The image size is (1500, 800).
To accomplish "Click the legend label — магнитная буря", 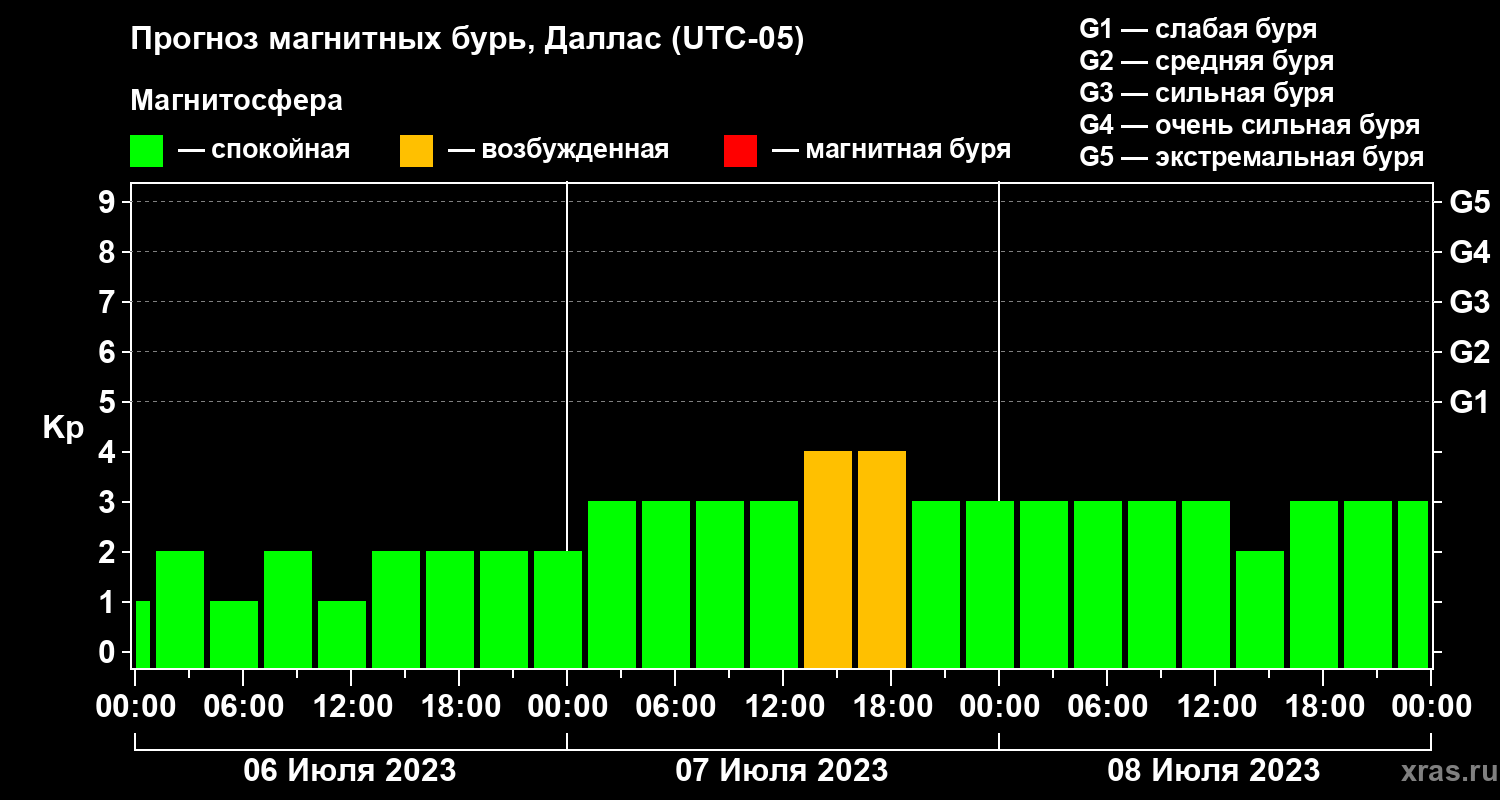I will click(892, 150).
